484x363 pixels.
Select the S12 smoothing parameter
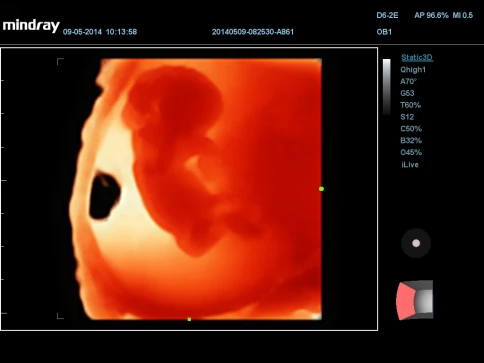pyautogui.click(x=407, y=117)
